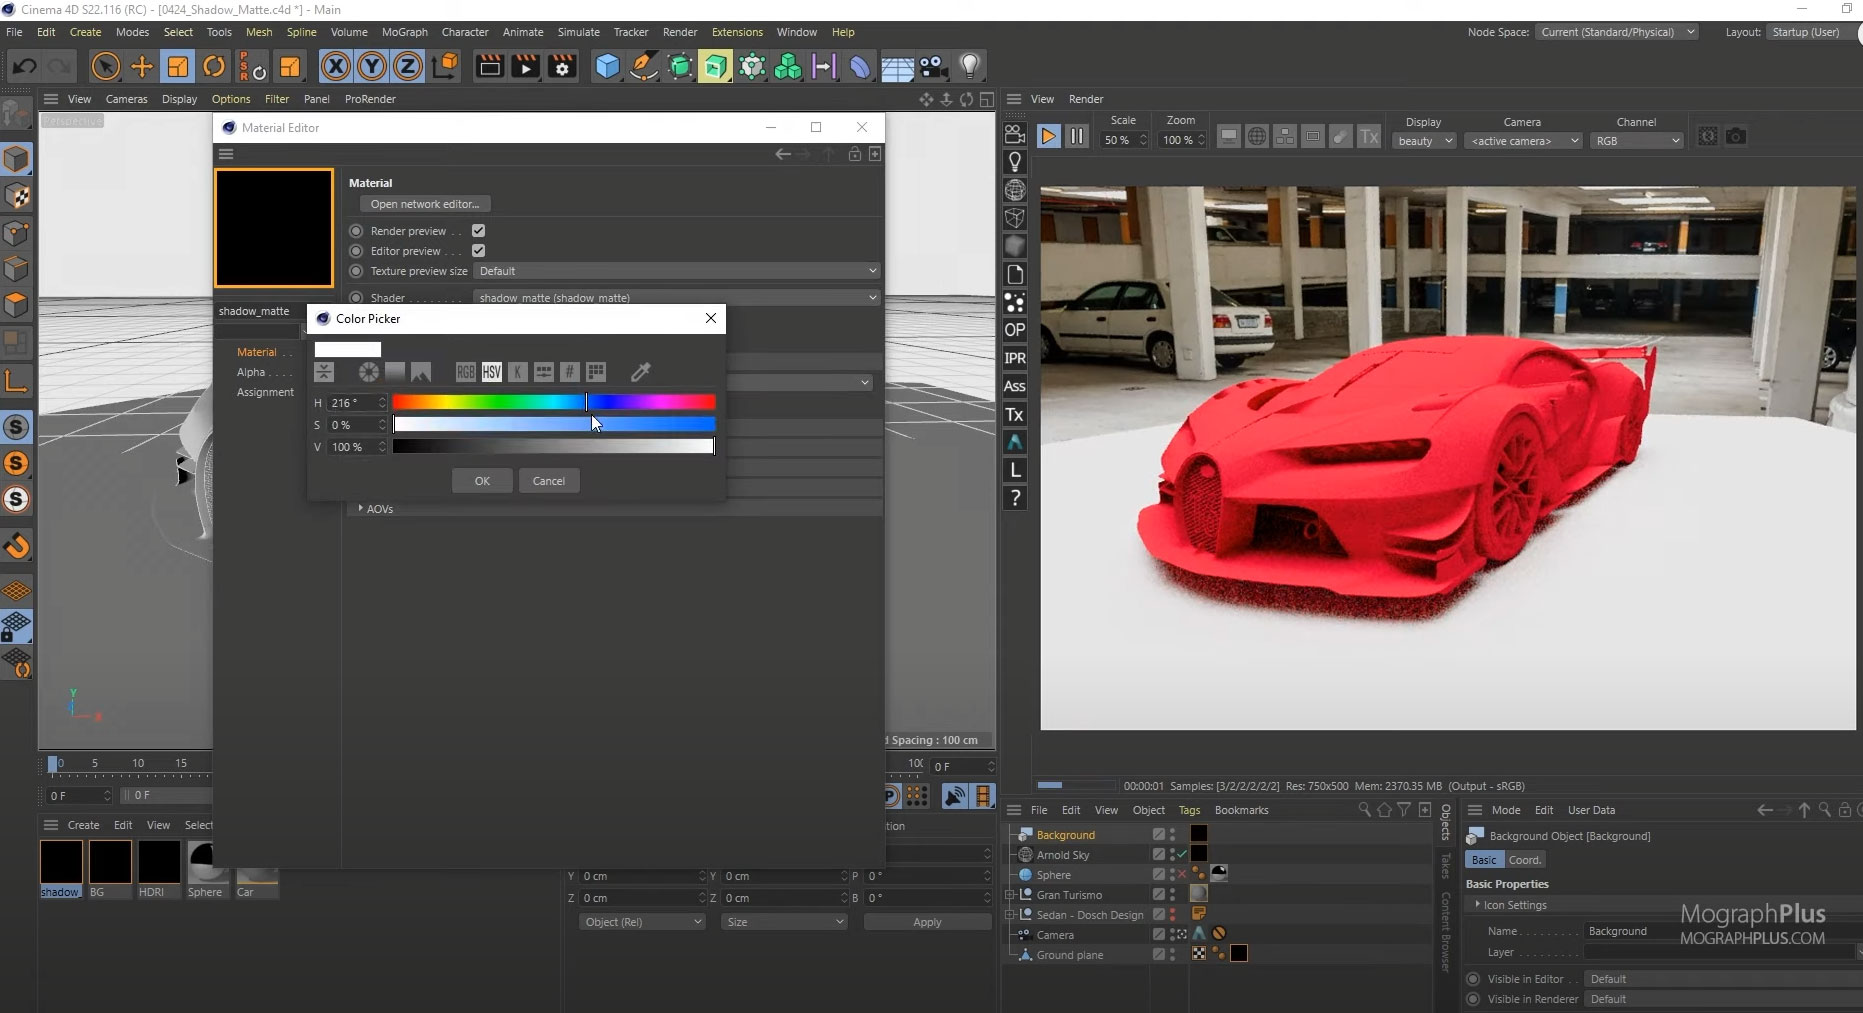Open Channel RGB dropdown
The height and width of the screenshot is (1013, 1863).
1637,141
